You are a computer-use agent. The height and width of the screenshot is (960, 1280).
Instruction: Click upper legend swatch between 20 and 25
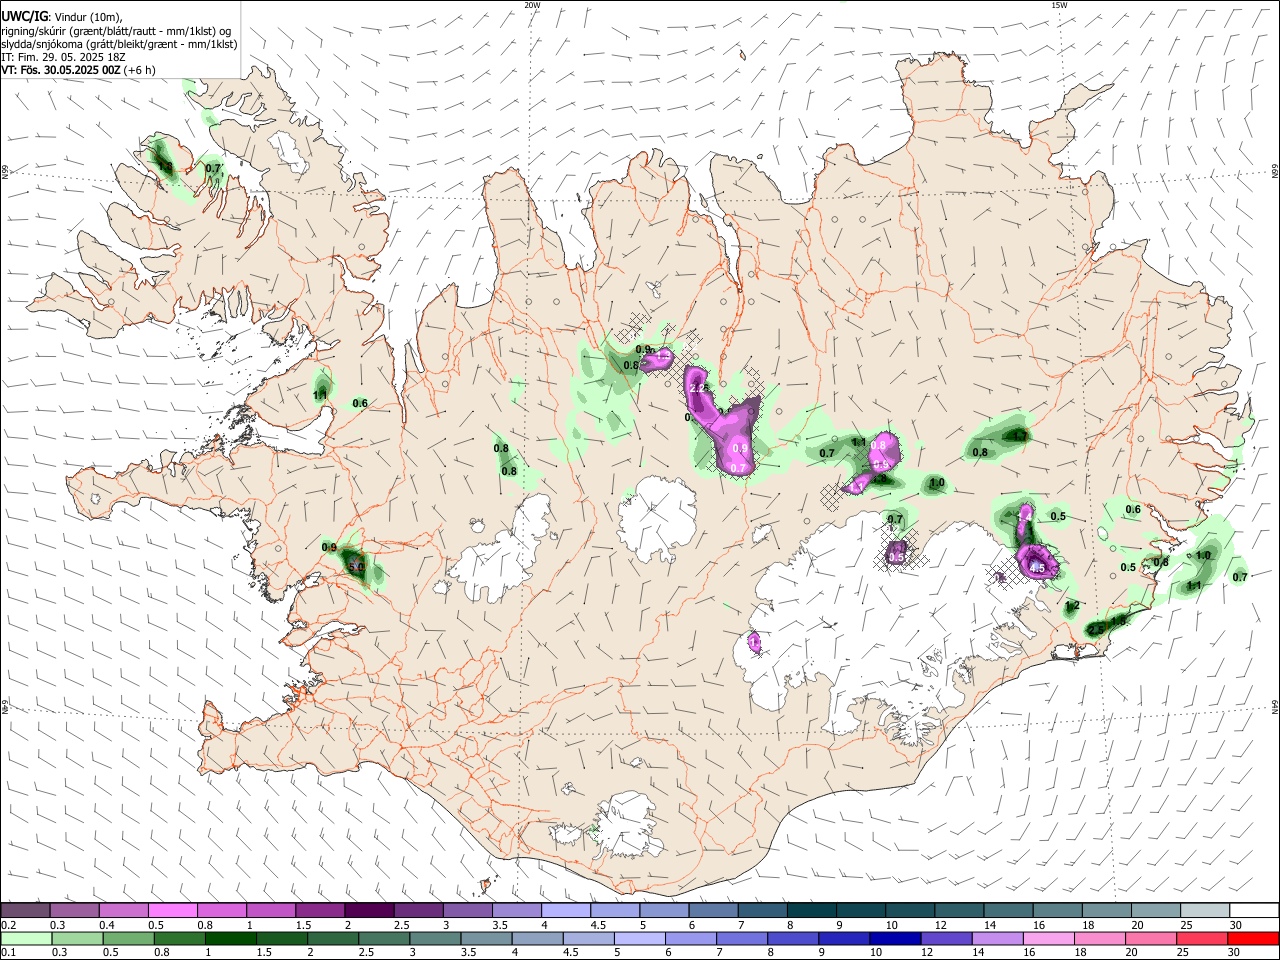(1157, 910)
